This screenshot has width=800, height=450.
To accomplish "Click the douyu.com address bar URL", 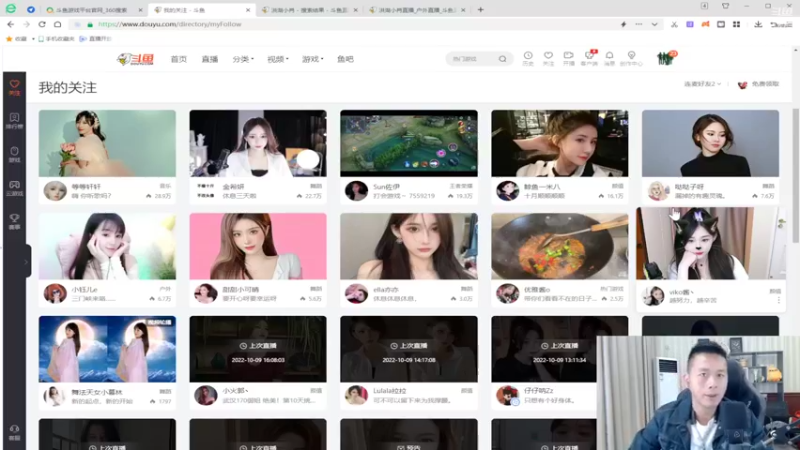I will tap(169, 24).
